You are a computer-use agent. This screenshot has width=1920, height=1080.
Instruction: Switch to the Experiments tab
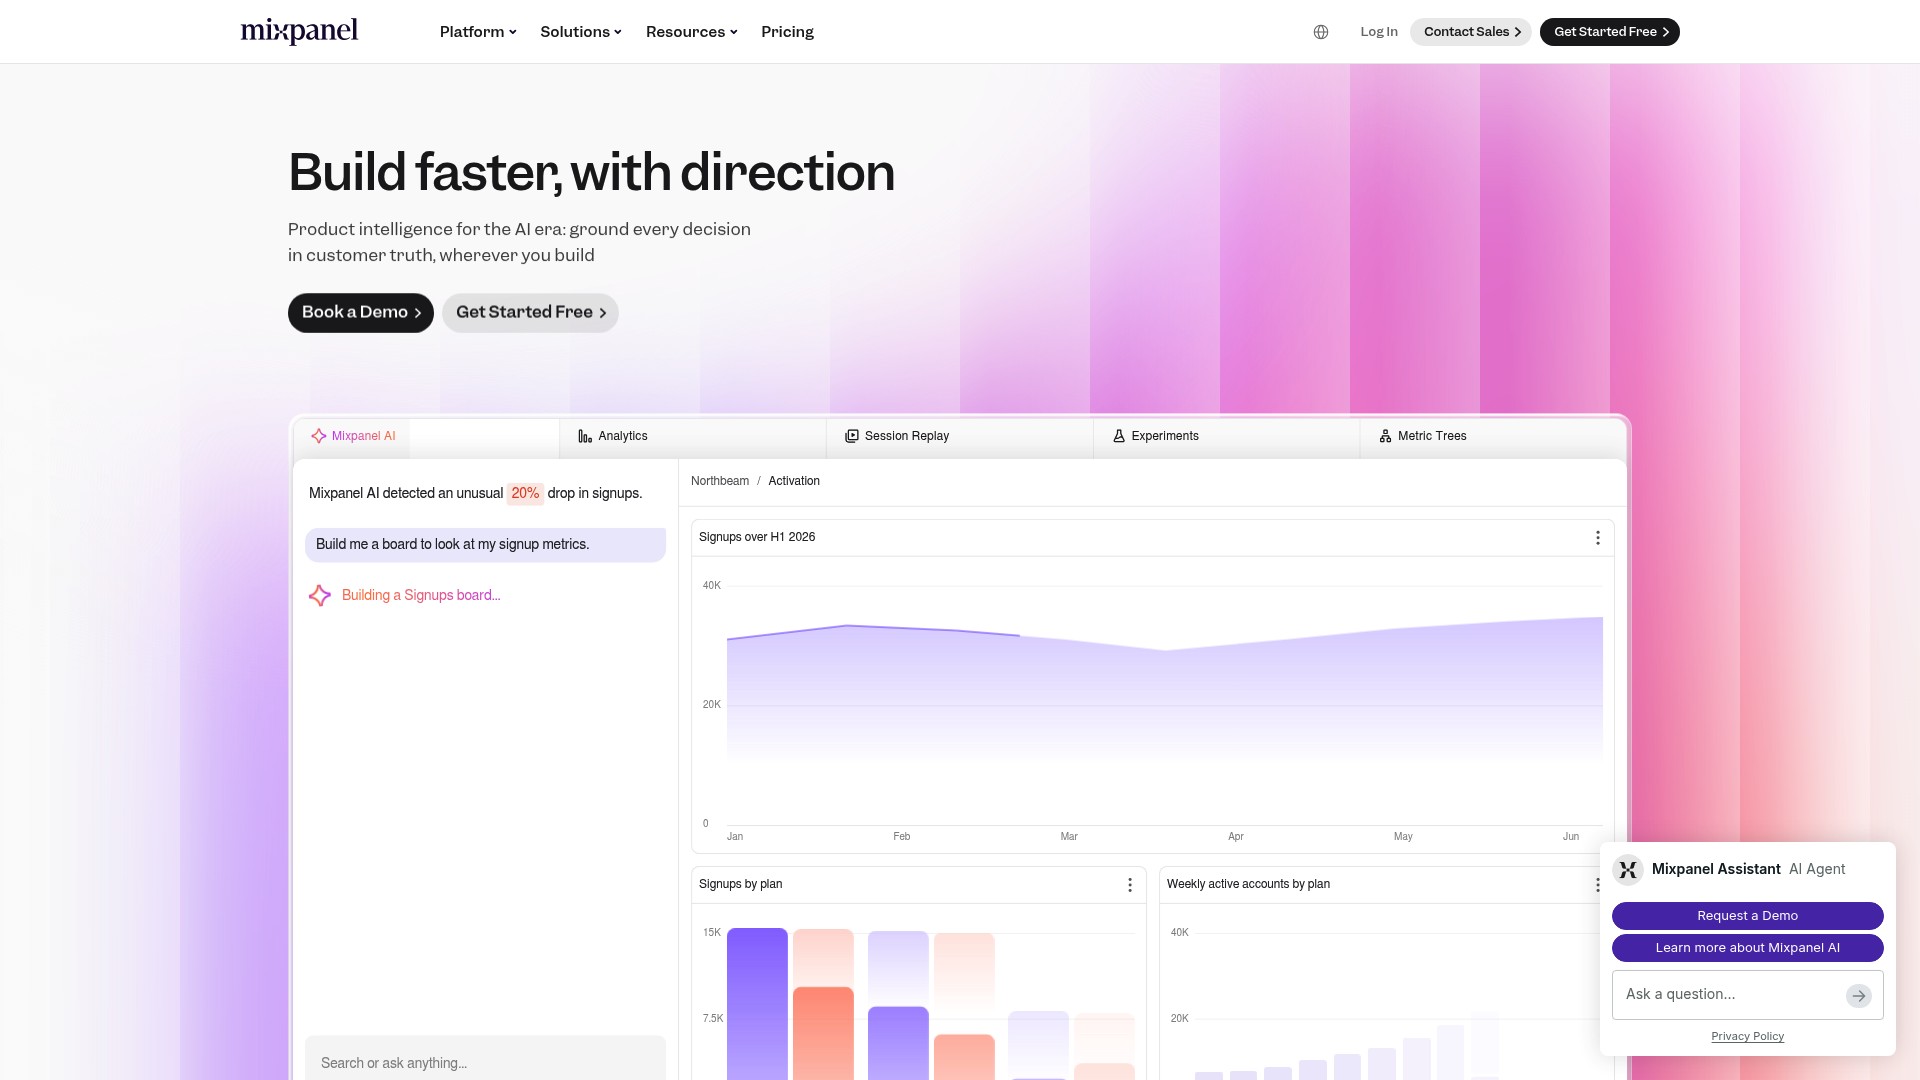(1227, 437)
